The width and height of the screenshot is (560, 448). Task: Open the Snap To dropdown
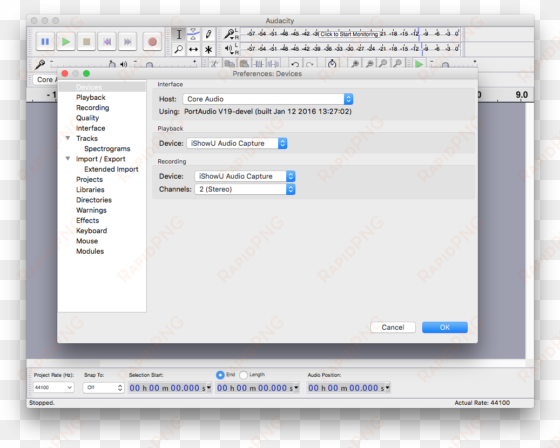103,388
